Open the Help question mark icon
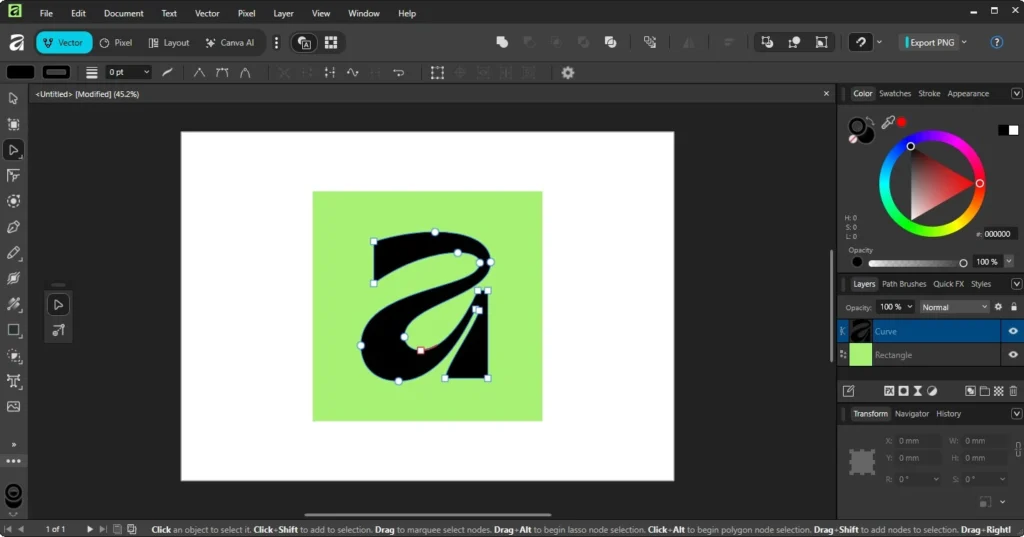1024x537 pixels. pos(996,42)
